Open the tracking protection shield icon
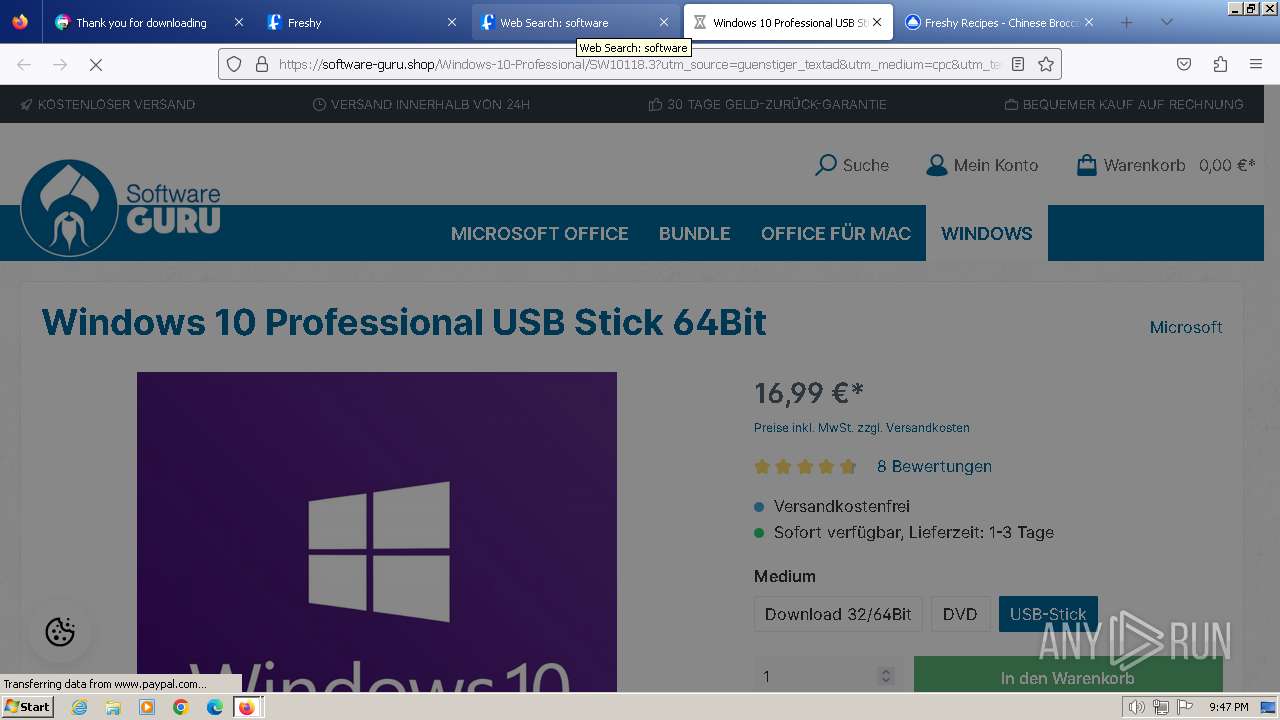1280x720 pixels. [x=234, y=64]
